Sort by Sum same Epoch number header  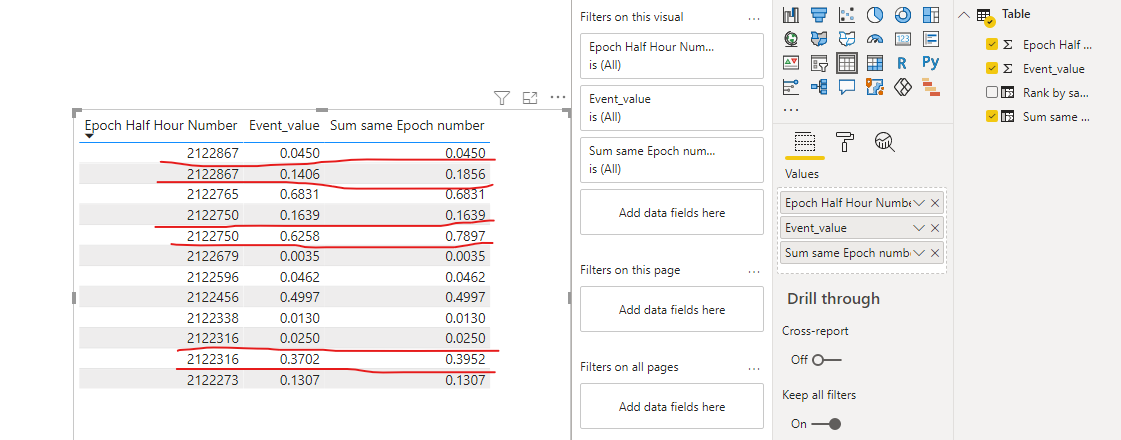point(407,125)
